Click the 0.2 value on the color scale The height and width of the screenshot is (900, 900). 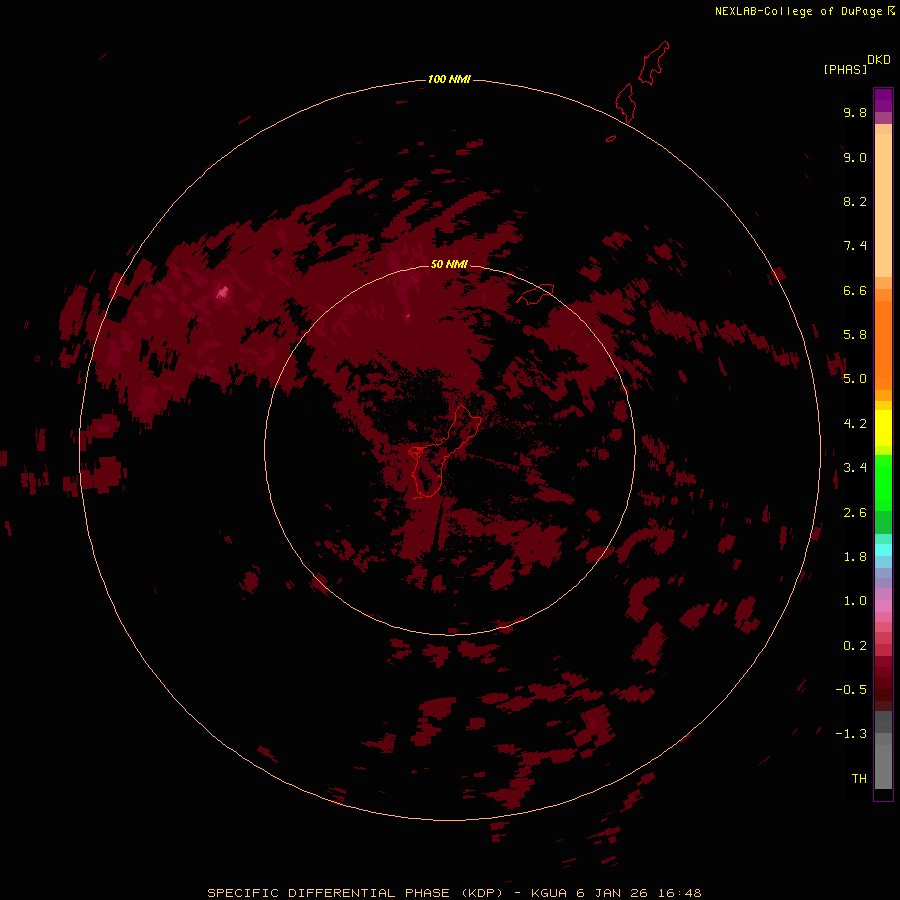[855, 646]
